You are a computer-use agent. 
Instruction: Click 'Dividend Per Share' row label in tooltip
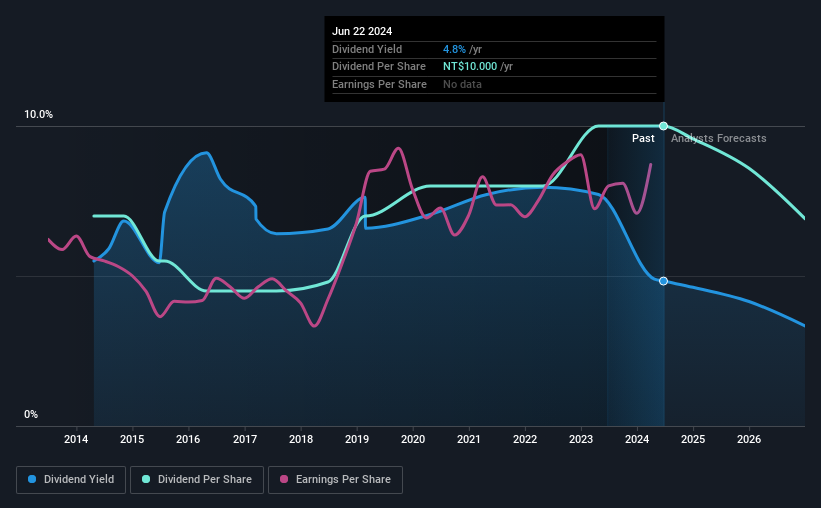point(379,67)
